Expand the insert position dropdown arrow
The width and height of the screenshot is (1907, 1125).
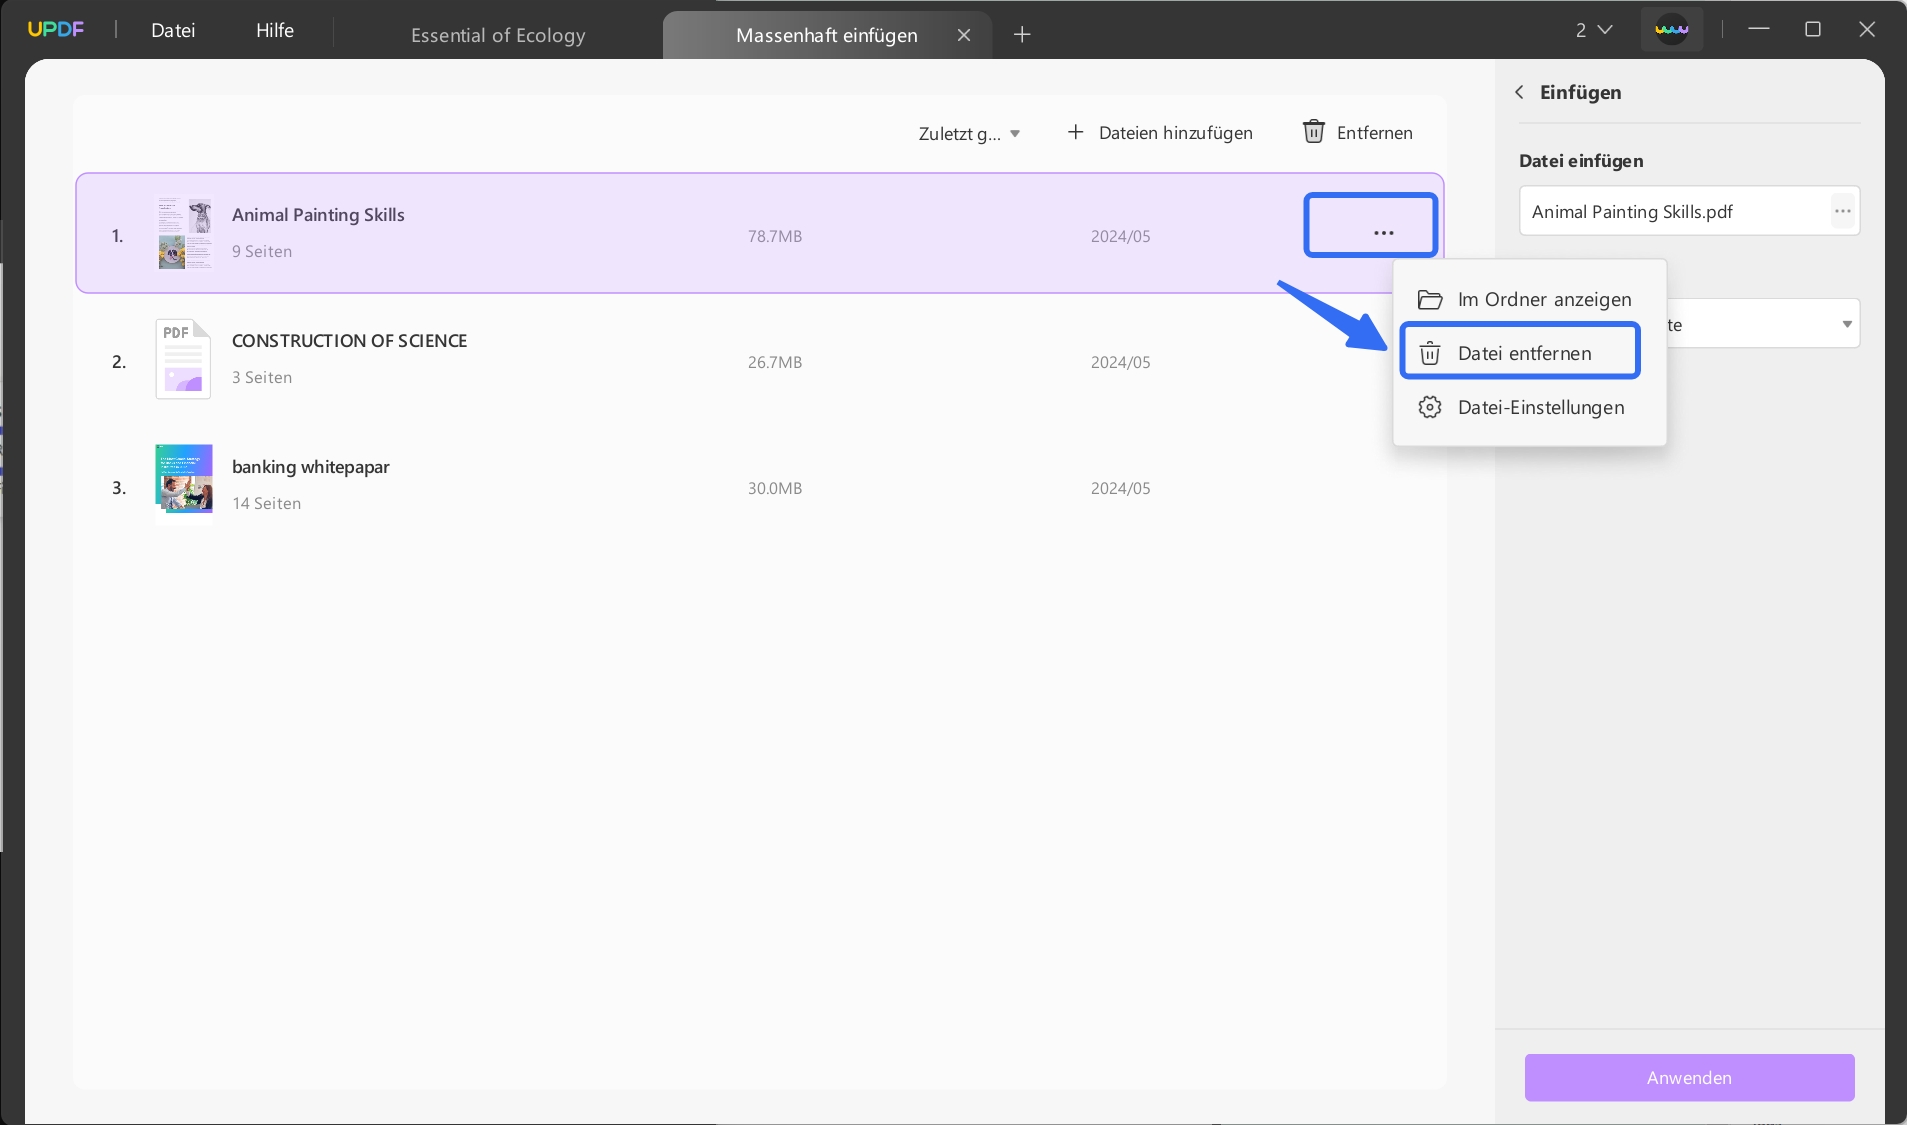[1847, 324]
